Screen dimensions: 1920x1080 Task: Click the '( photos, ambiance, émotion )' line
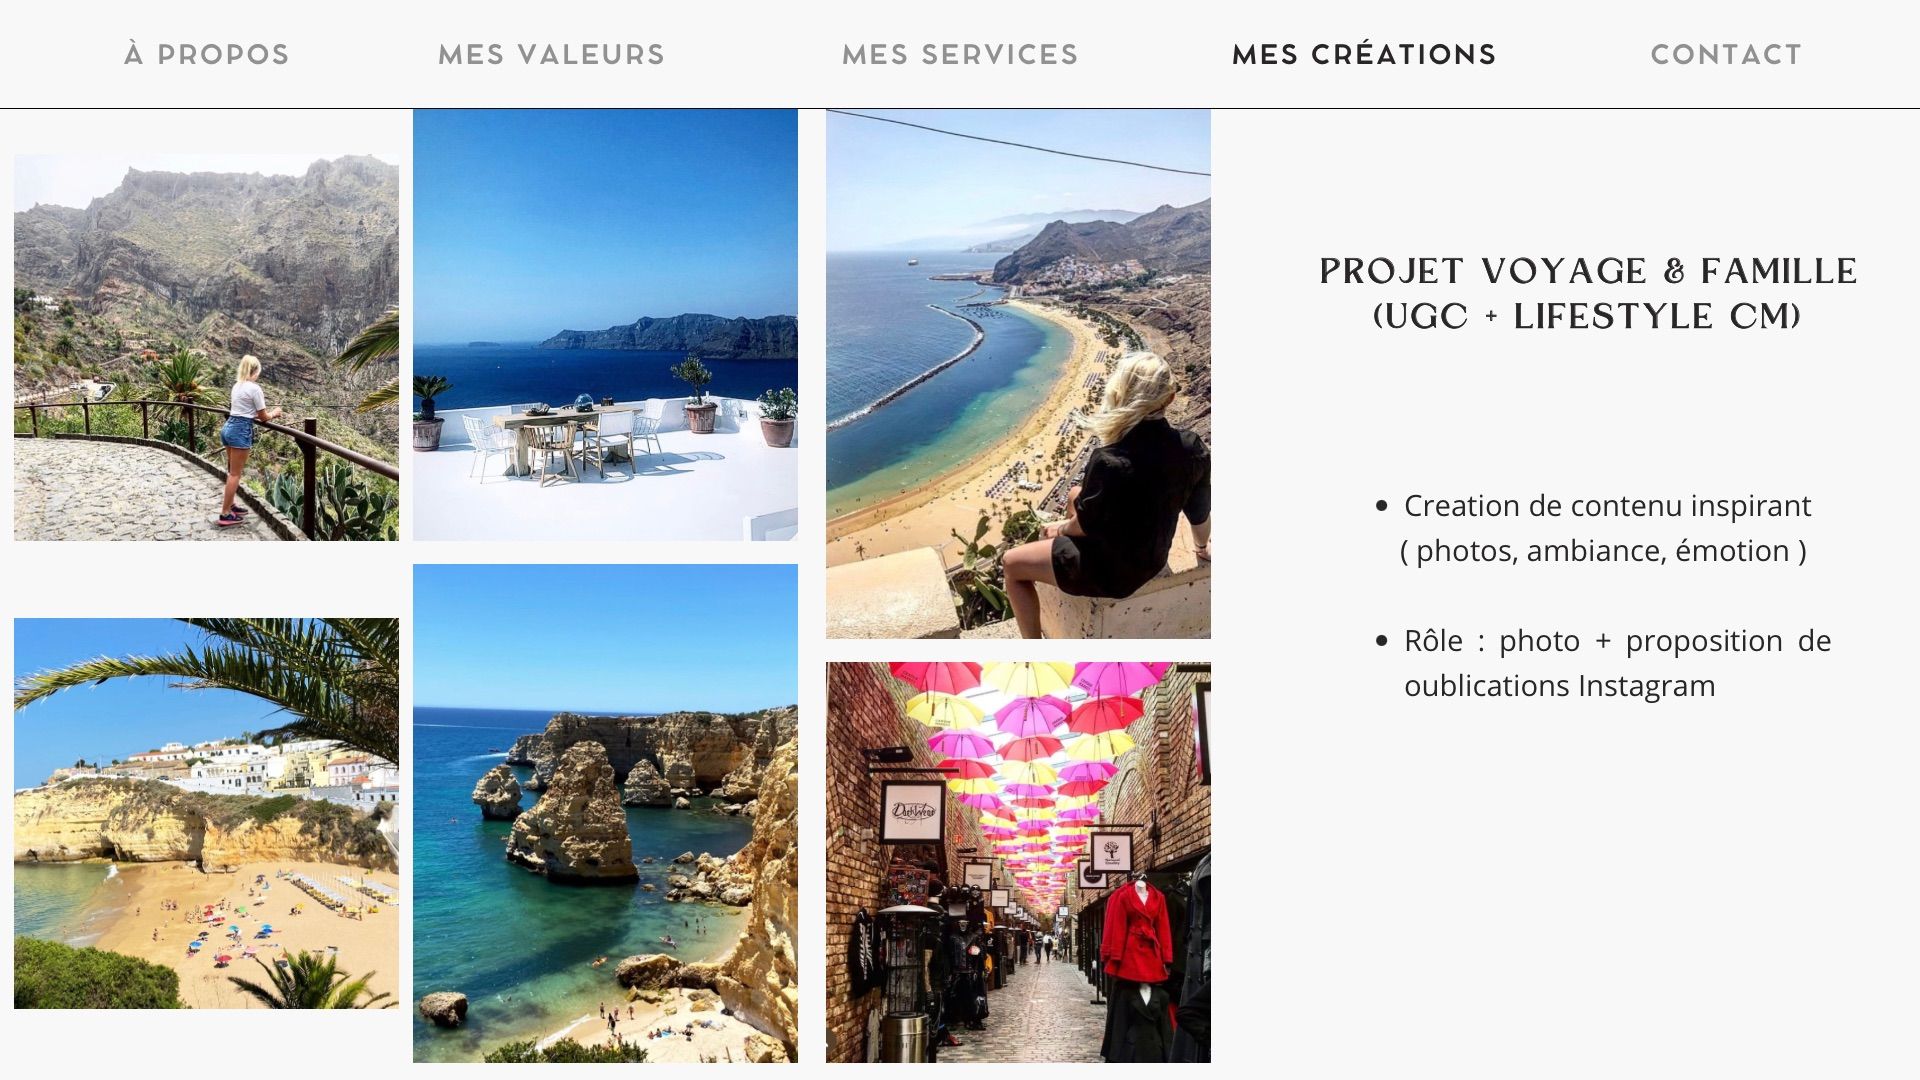(x=1603, y=551)
